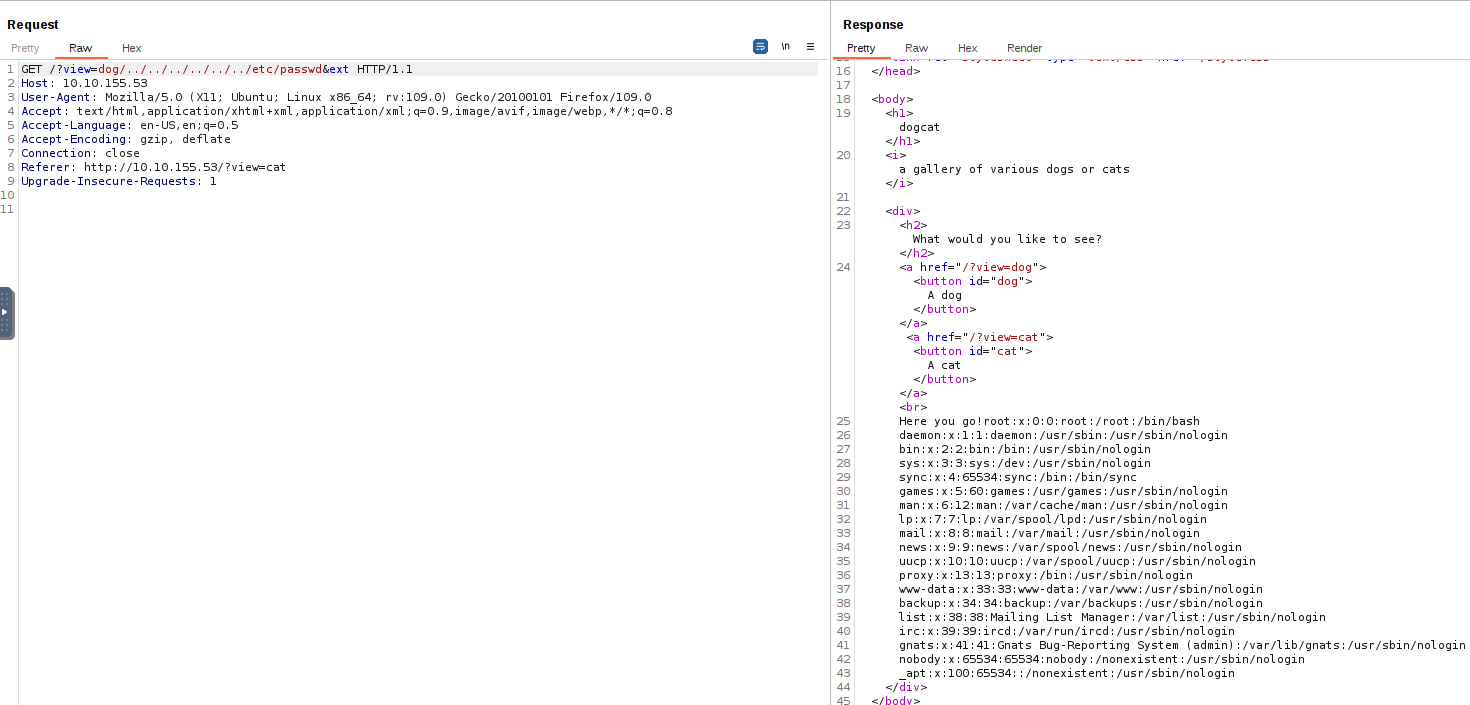Click the User-Agent header line

click(336, 97)
